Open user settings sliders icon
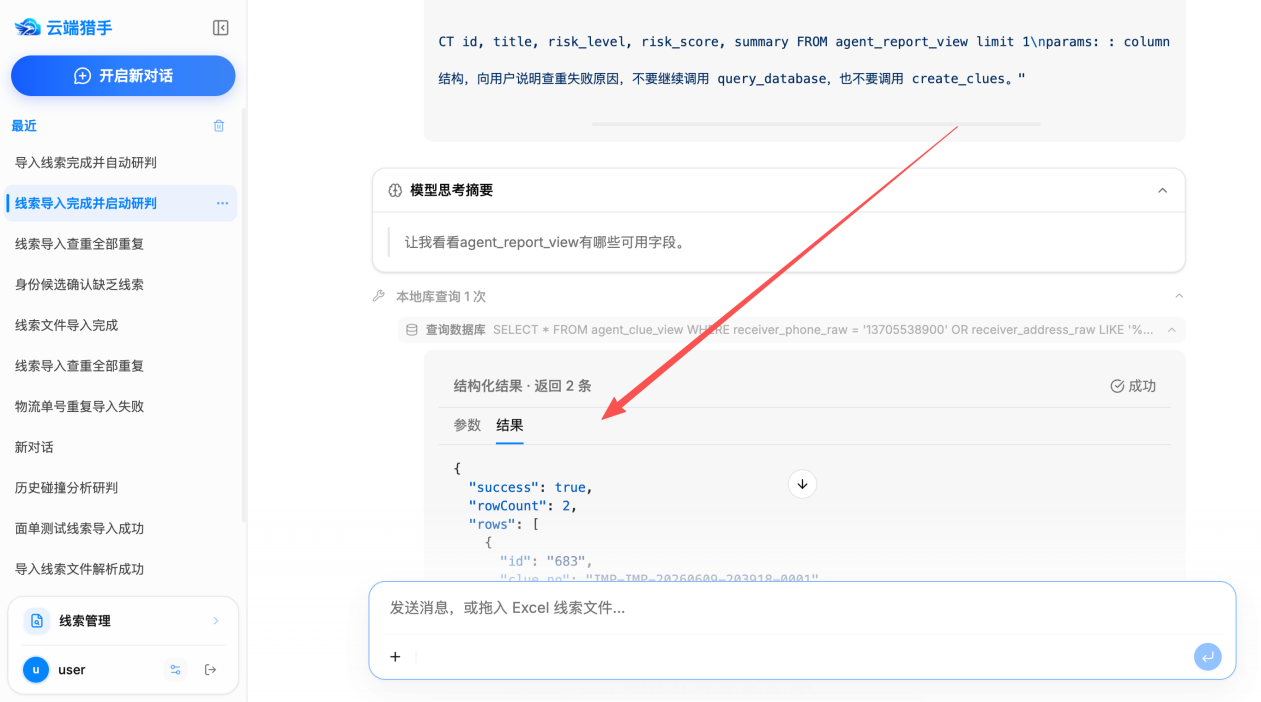 [175, 670]
